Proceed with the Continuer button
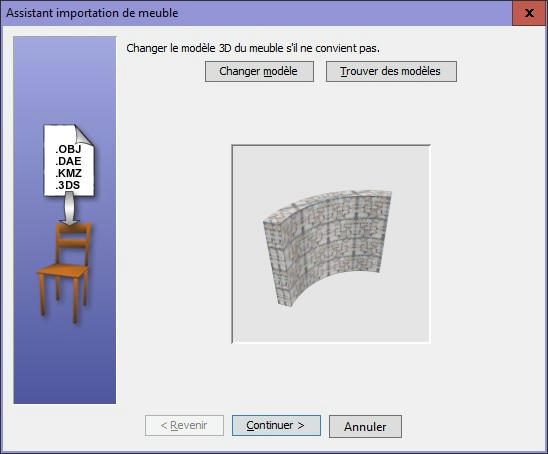The width and height of the screenshot is (548, 454). point(276,425)
